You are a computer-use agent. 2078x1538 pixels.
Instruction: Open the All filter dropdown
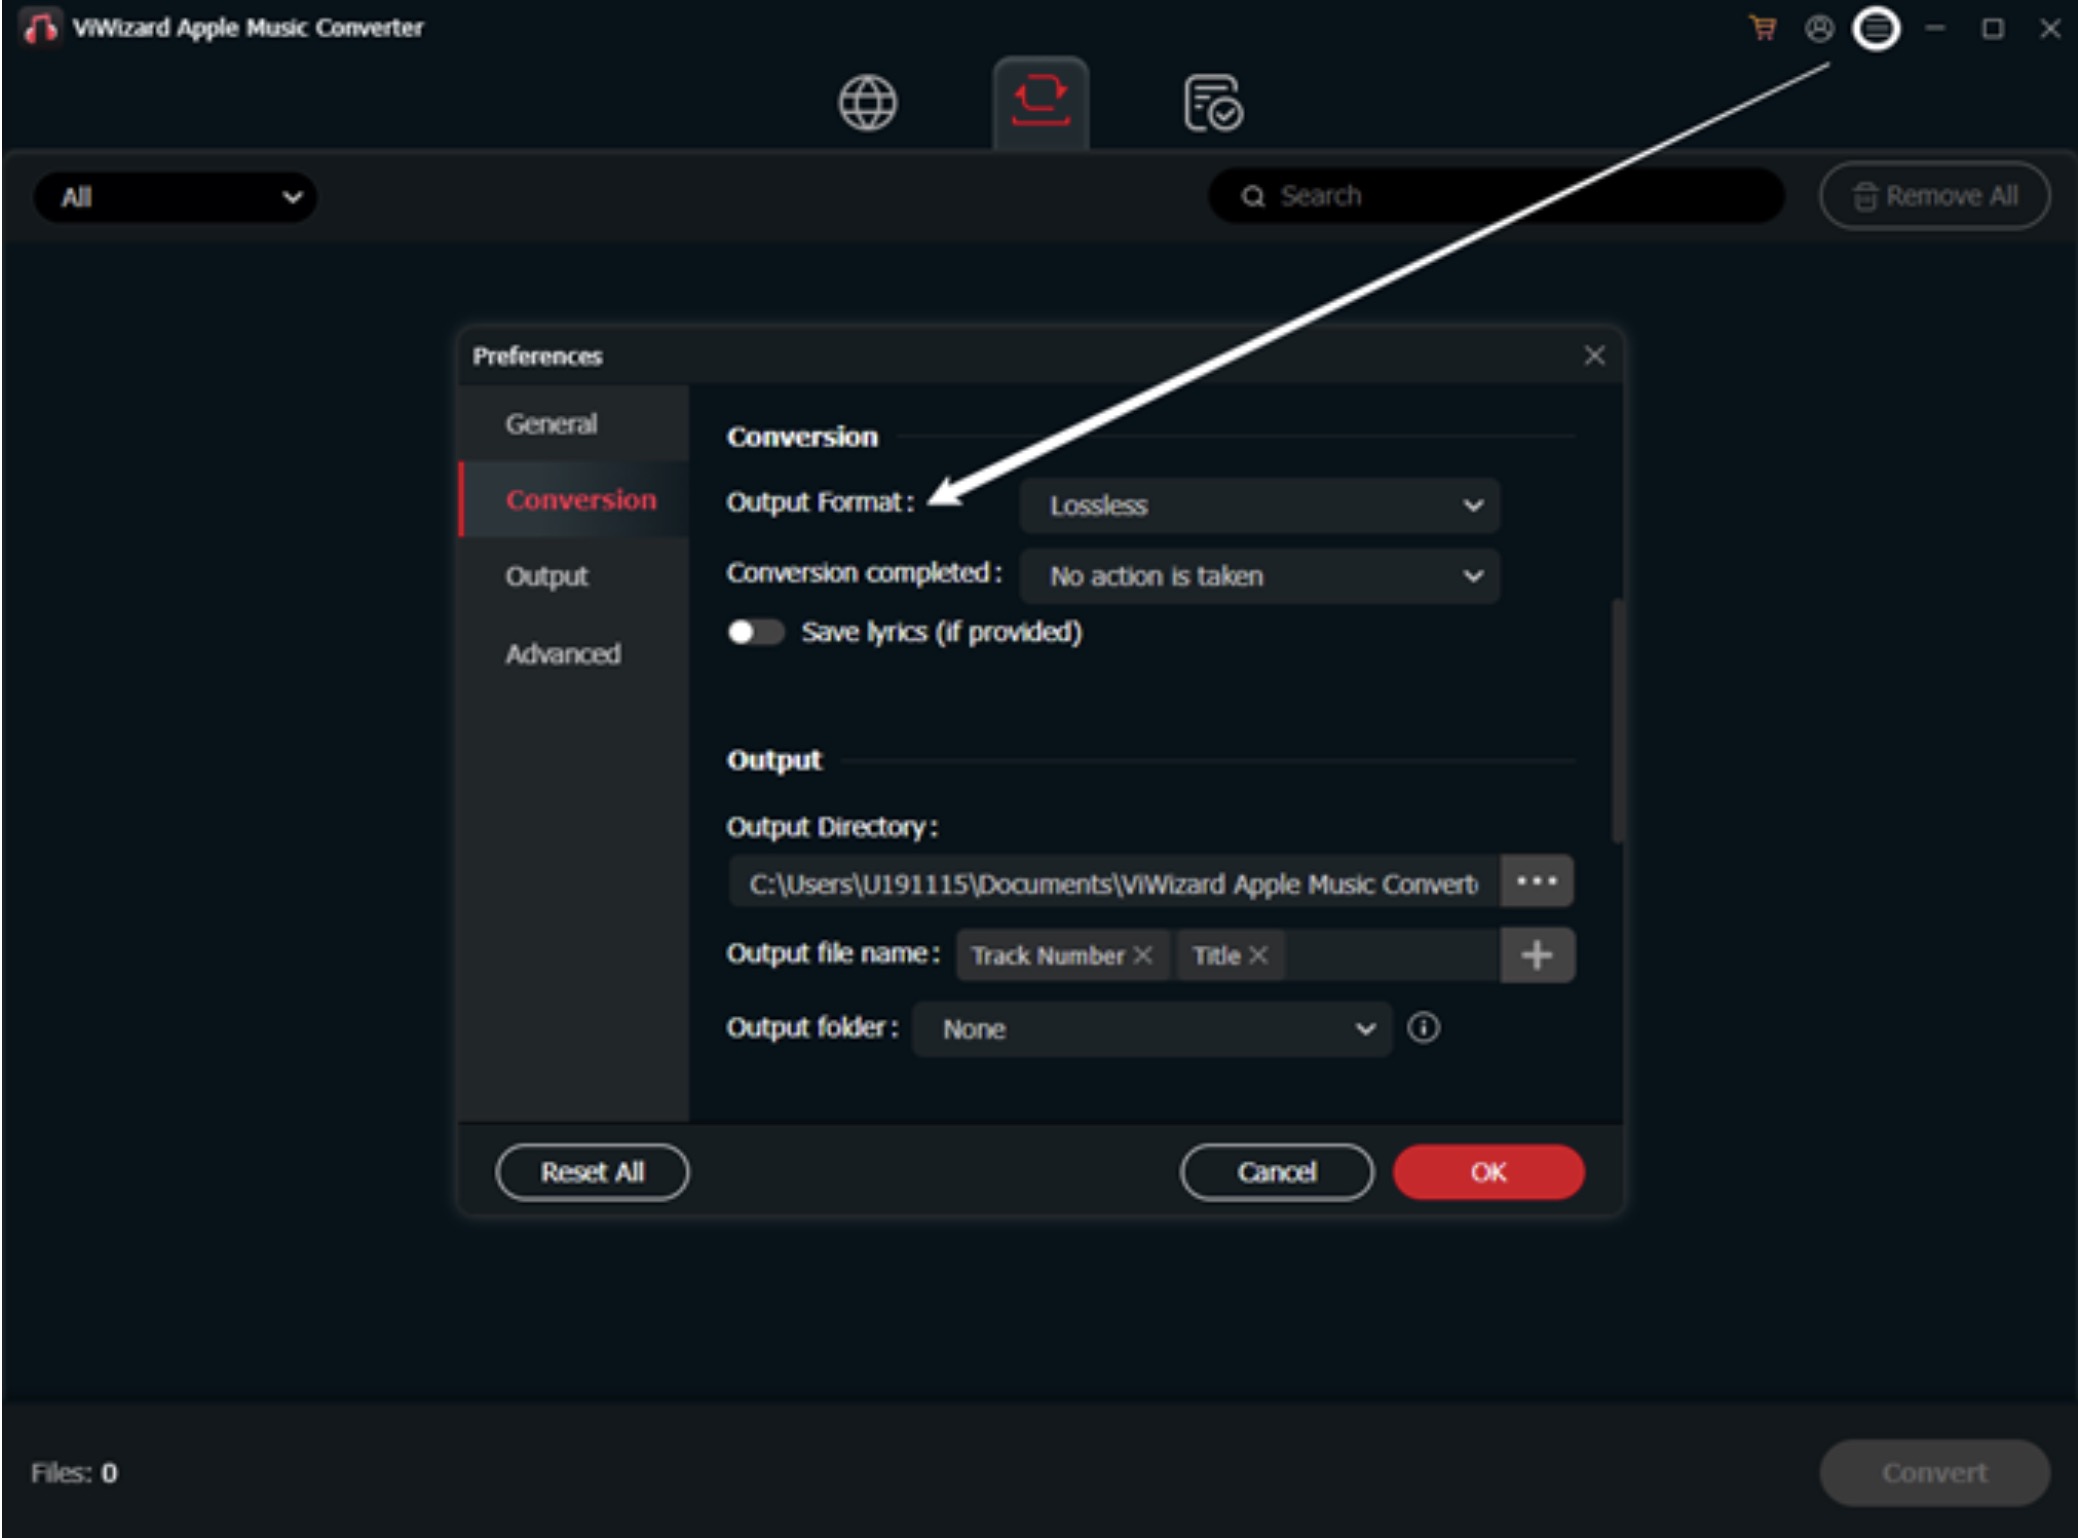(176, 197)
